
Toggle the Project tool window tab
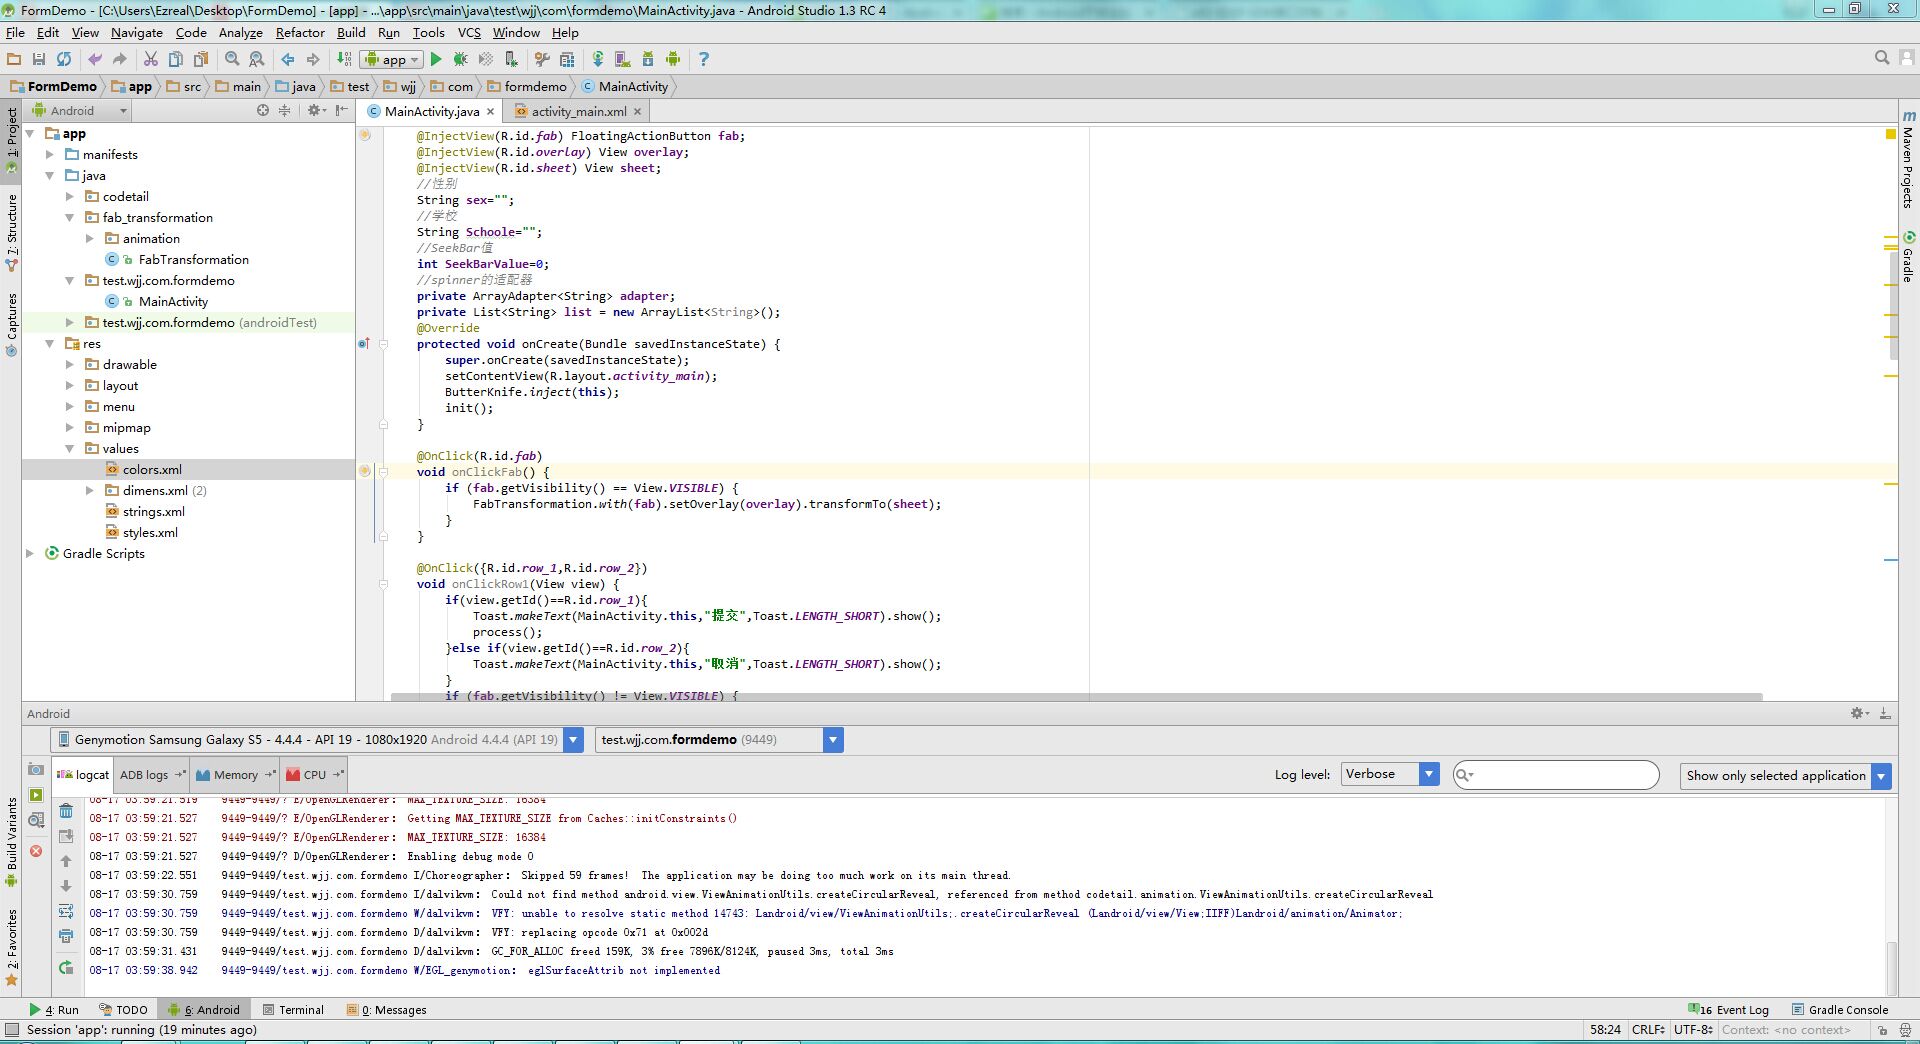[11, 140]
